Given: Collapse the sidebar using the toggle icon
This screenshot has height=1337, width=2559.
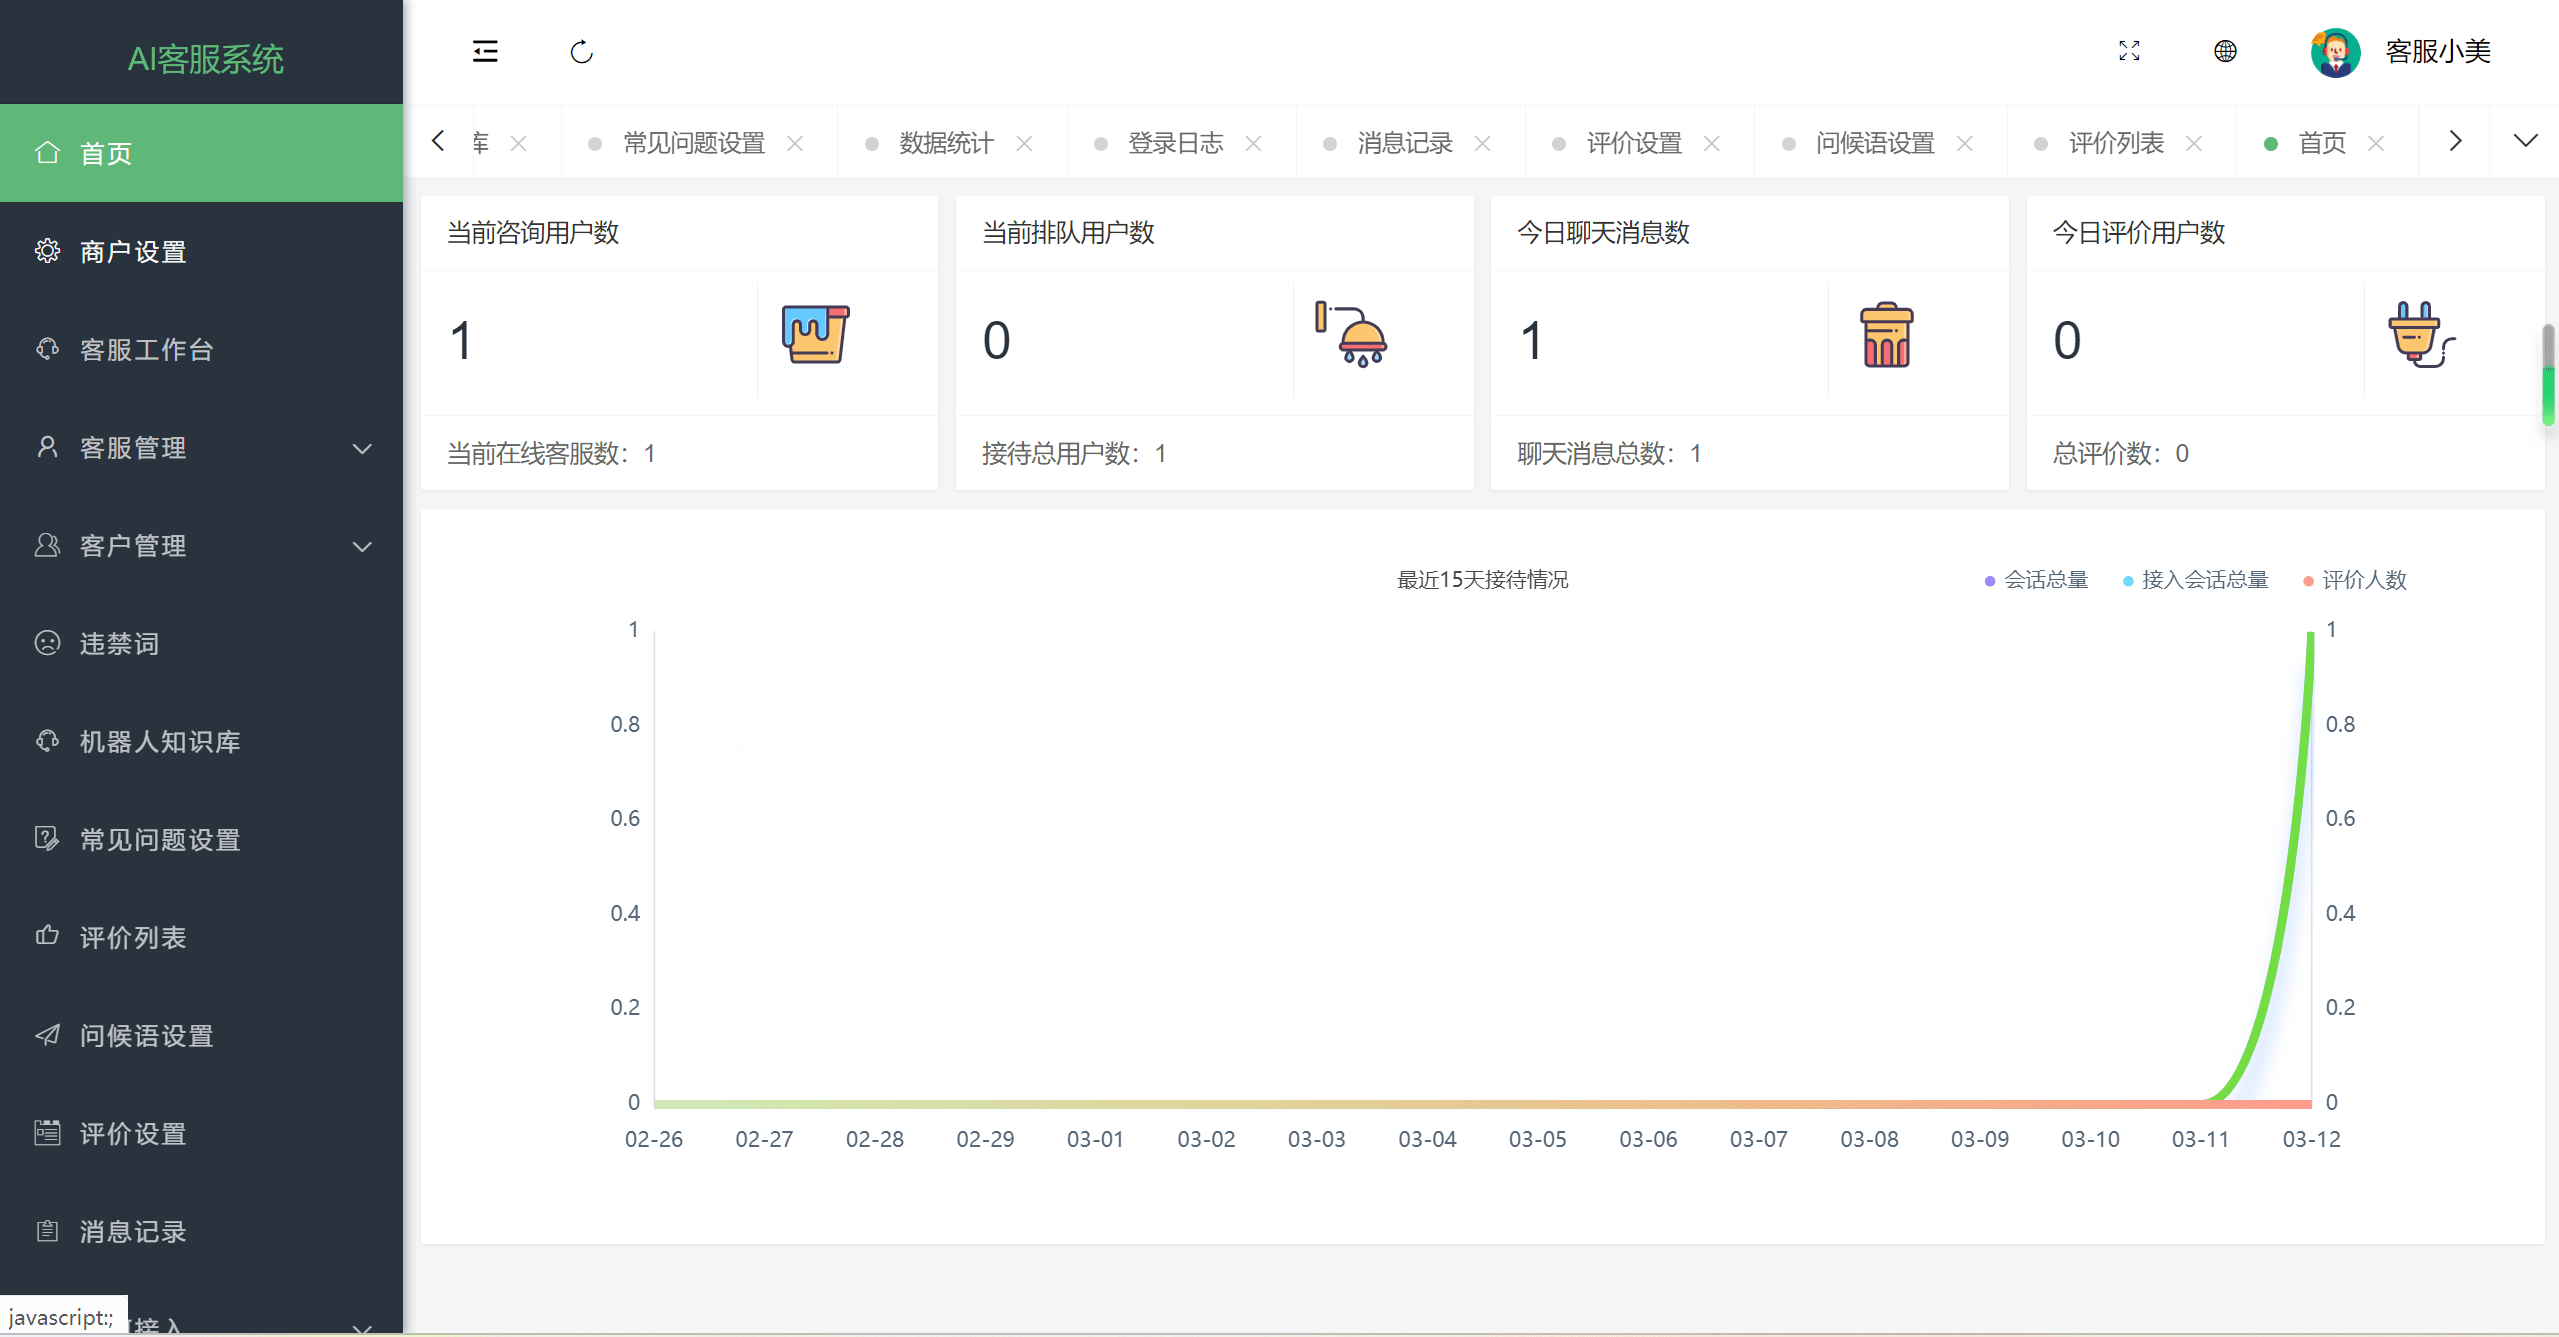Looking at the screenshot, I should pos(484,51).
